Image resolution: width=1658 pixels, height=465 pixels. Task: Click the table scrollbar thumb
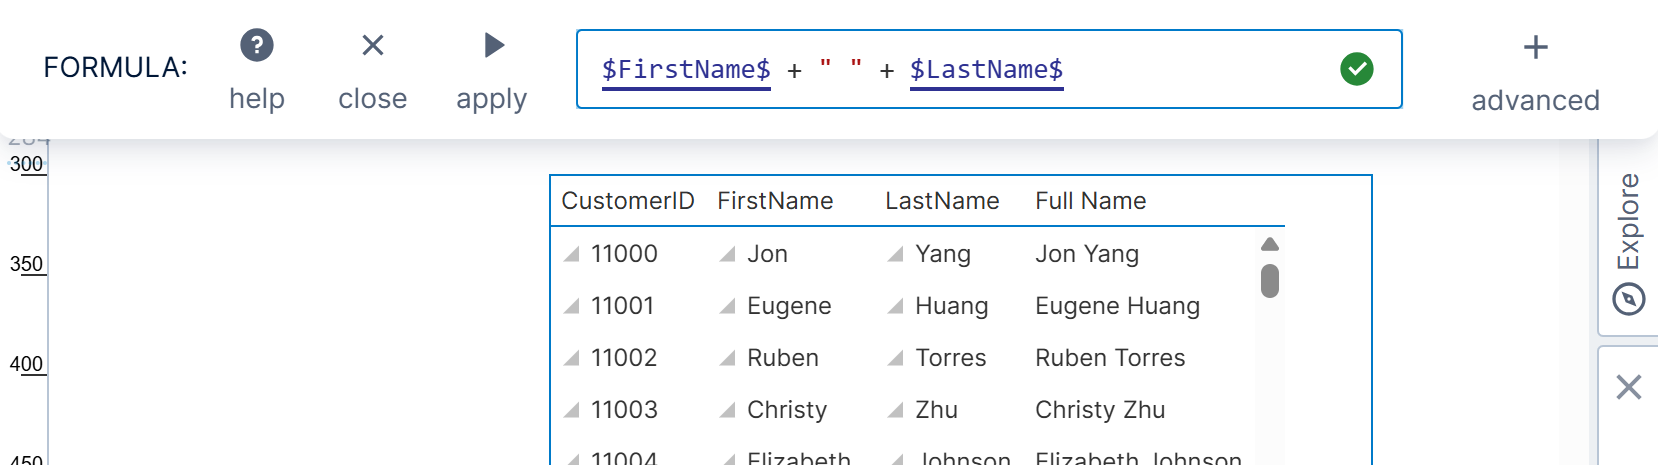pos(1270,281)
